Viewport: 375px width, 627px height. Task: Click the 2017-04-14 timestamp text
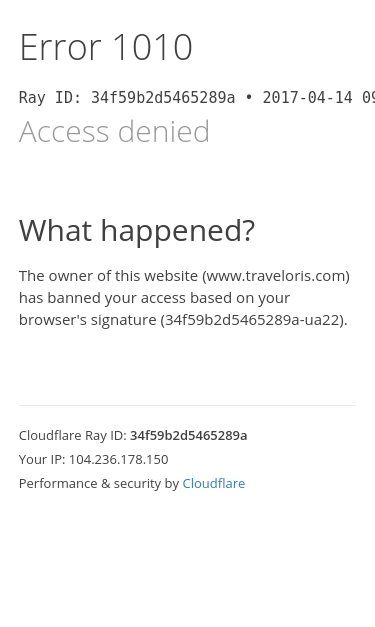(307, 98)
